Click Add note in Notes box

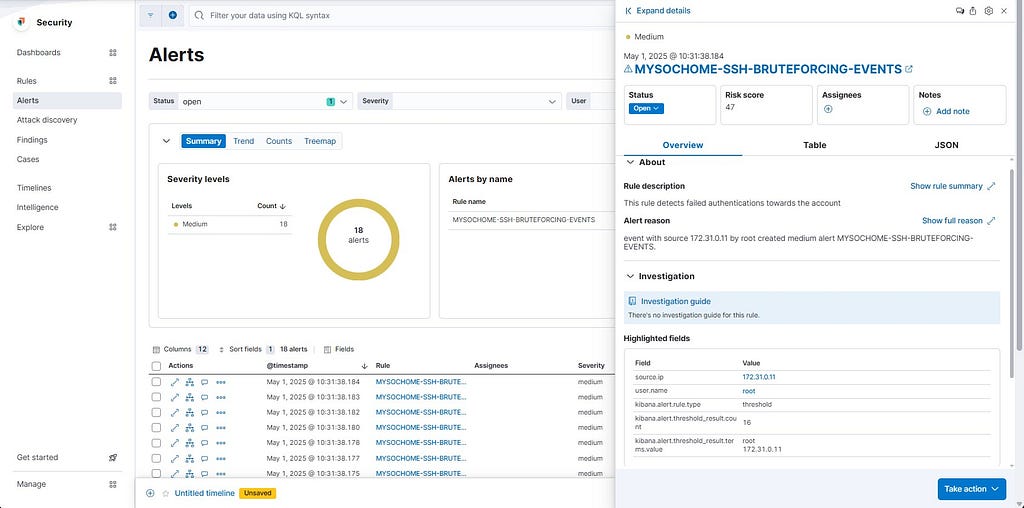[946, 111]
